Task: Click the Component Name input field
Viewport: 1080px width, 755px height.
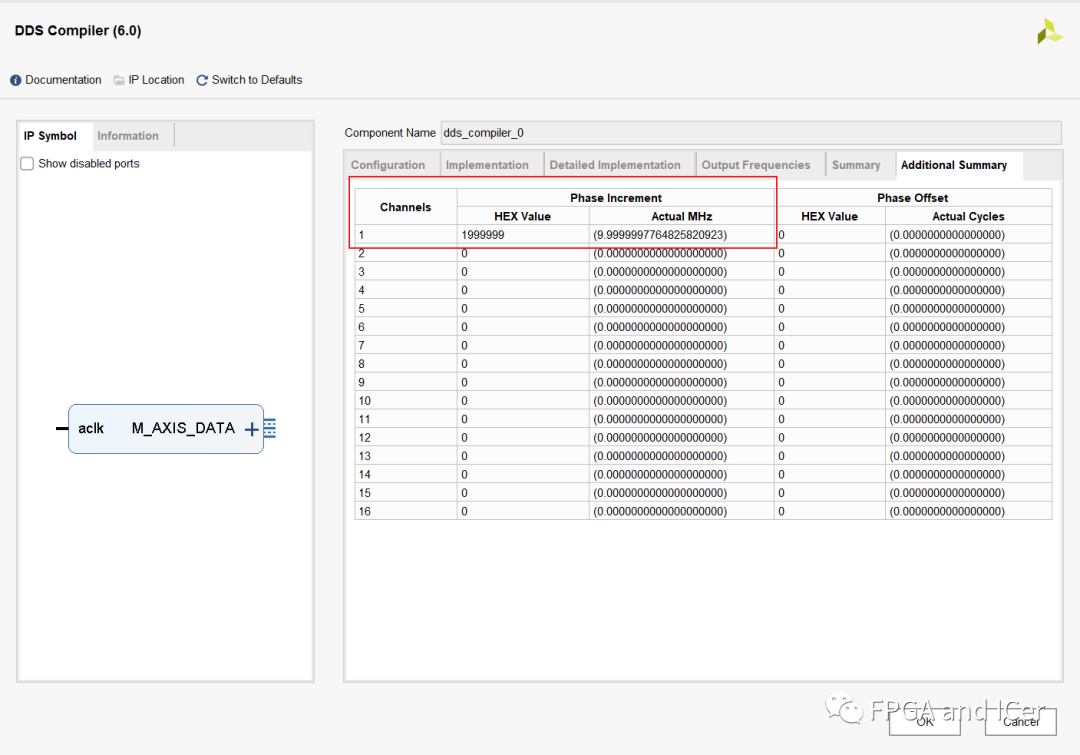Action: 751,133
